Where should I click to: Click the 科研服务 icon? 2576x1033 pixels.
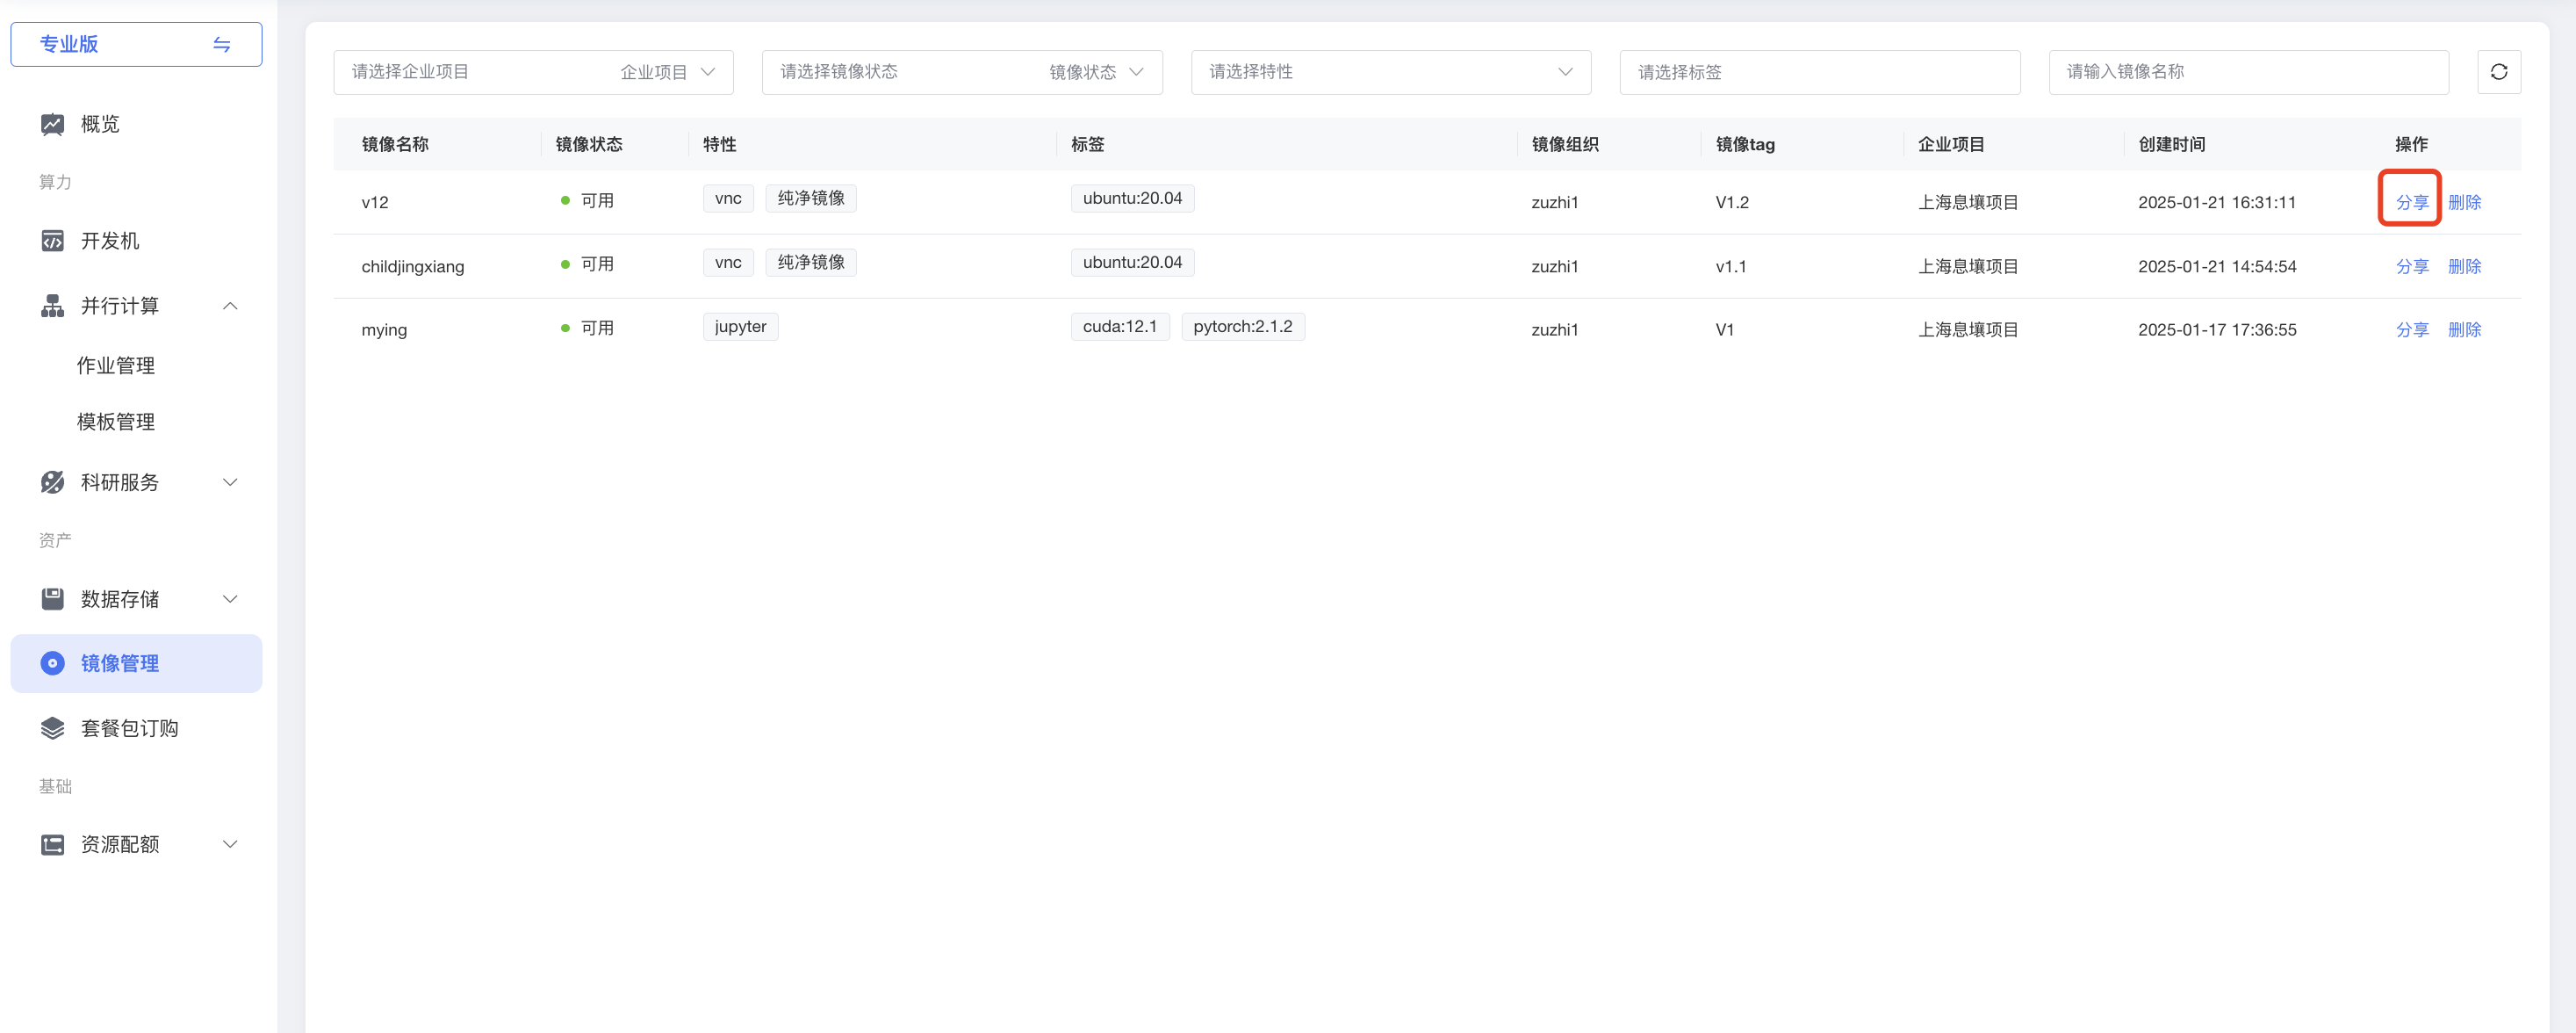[52, 482]
